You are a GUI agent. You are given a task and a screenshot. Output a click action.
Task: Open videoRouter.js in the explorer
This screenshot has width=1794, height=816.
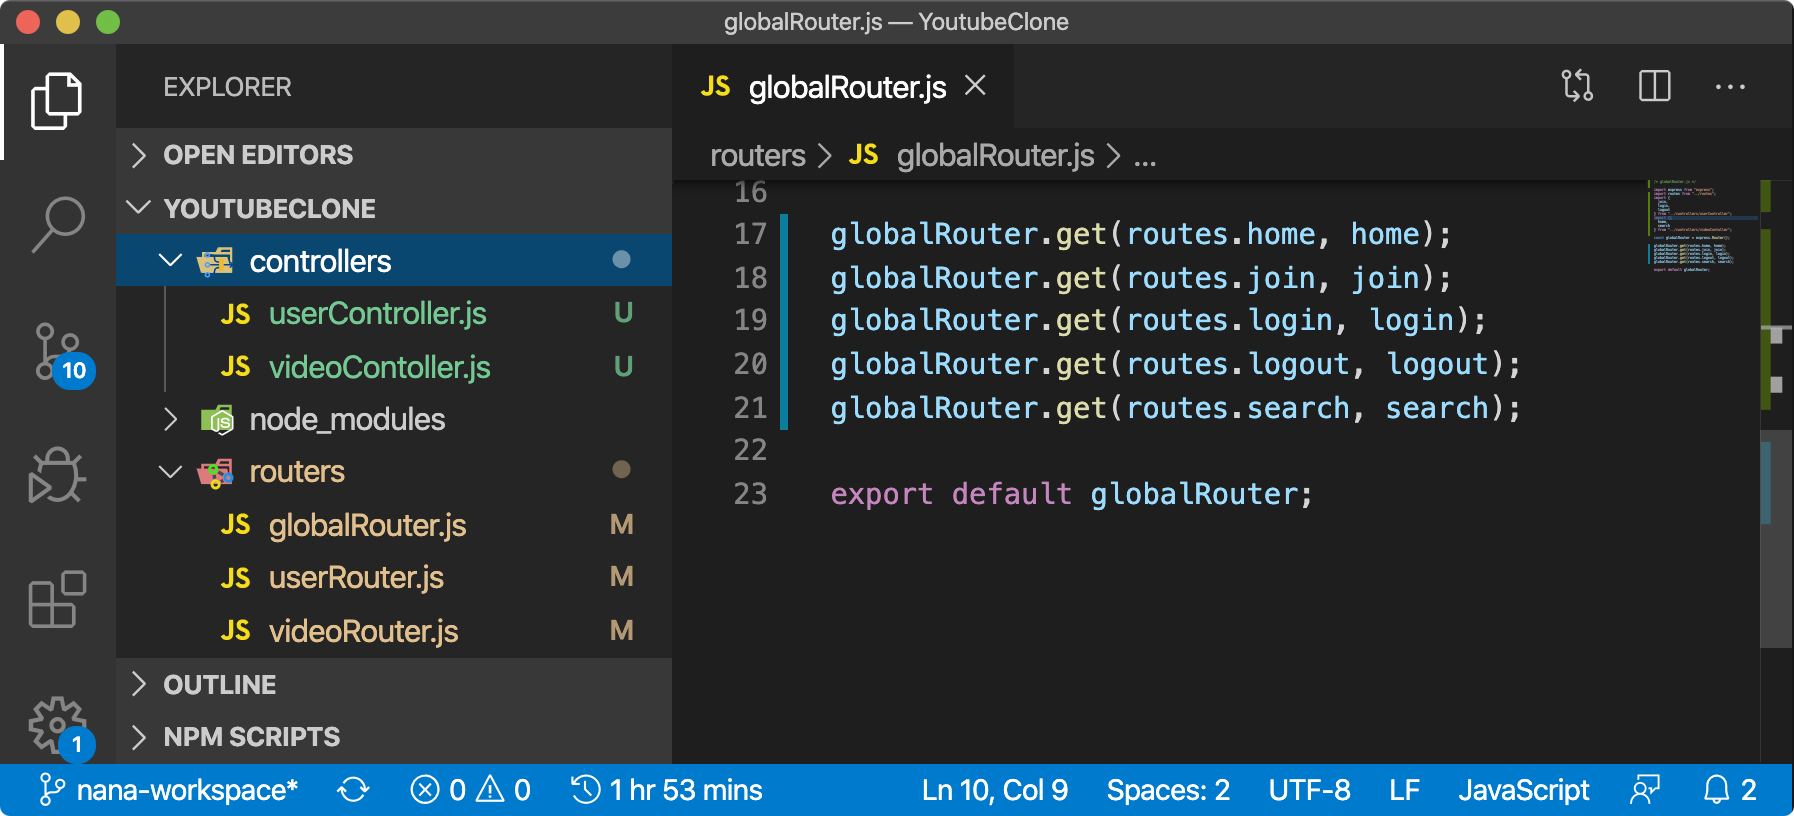tap(394, 631)
